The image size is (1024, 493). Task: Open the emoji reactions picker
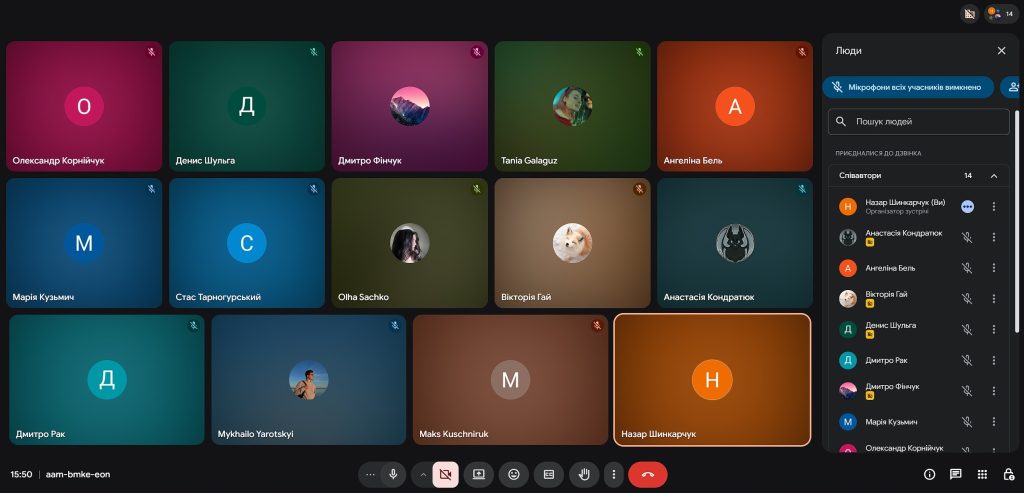[514, 474]
